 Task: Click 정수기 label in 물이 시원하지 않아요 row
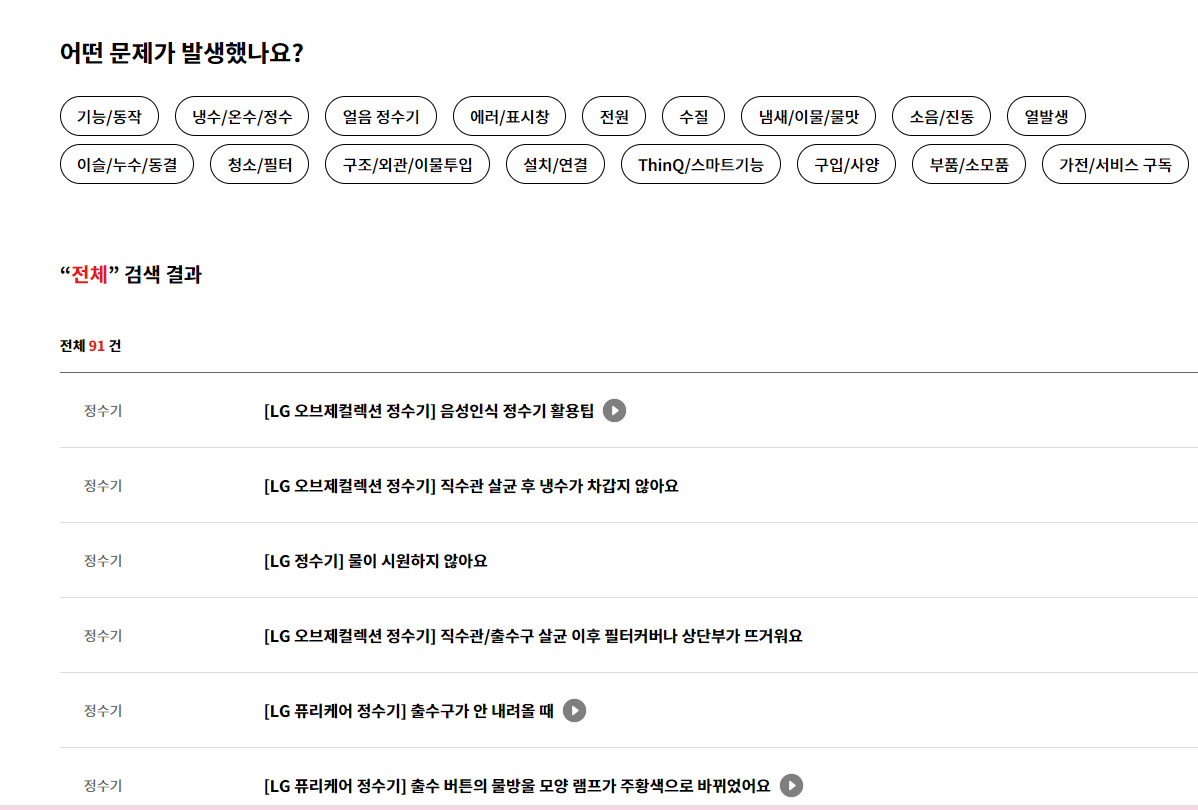coord(103,561)
